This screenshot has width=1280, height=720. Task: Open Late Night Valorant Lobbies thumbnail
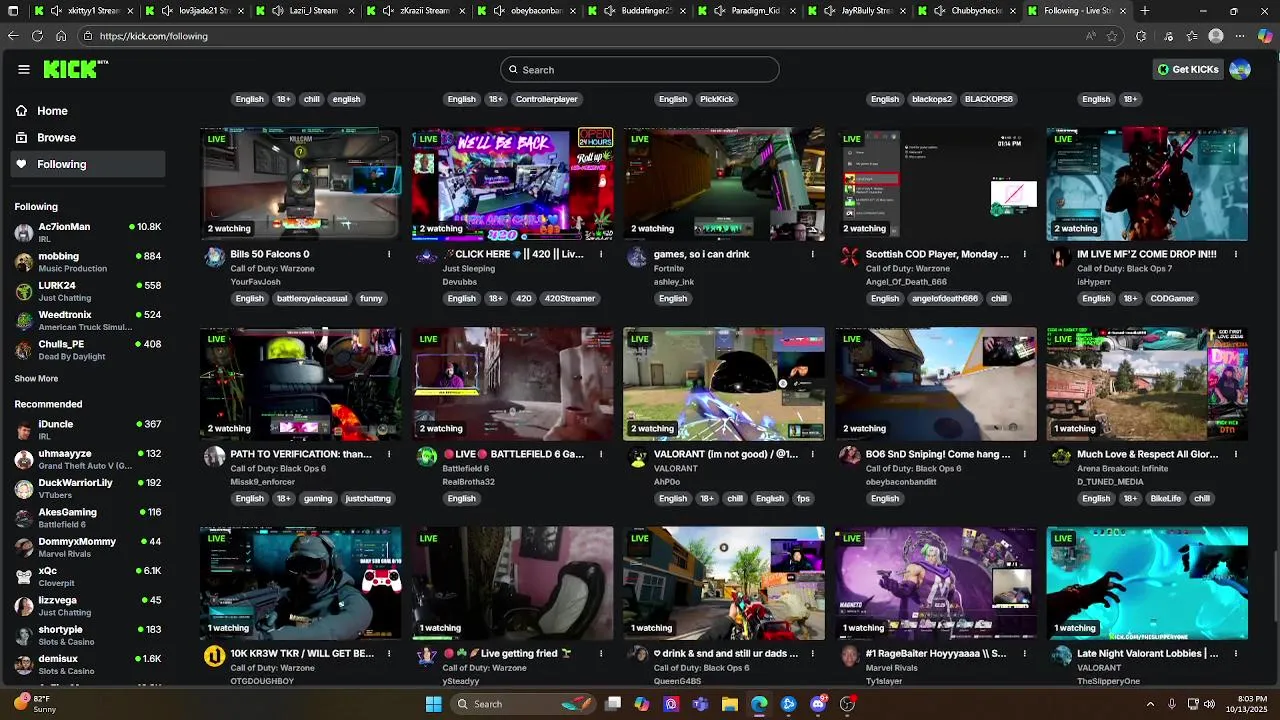[1147, 584]
